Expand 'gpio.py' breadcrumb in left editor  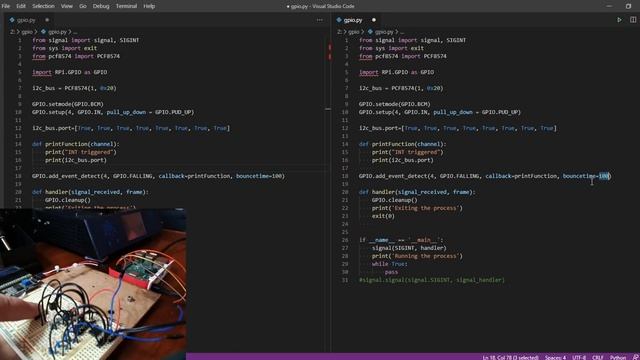(57, 31)
